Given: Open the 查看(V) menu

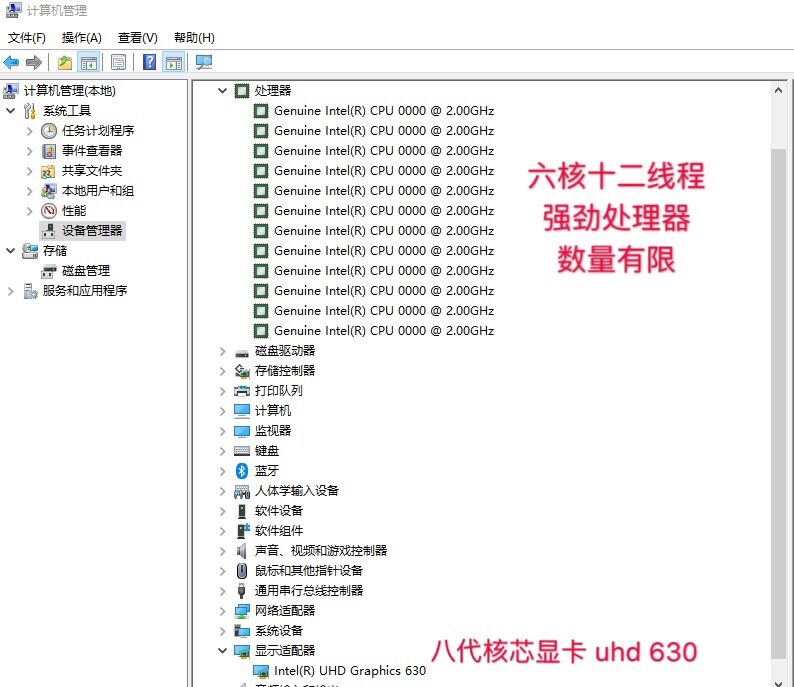Looking at the screenshot, I should pyautogui.click(x=138, y=38).
